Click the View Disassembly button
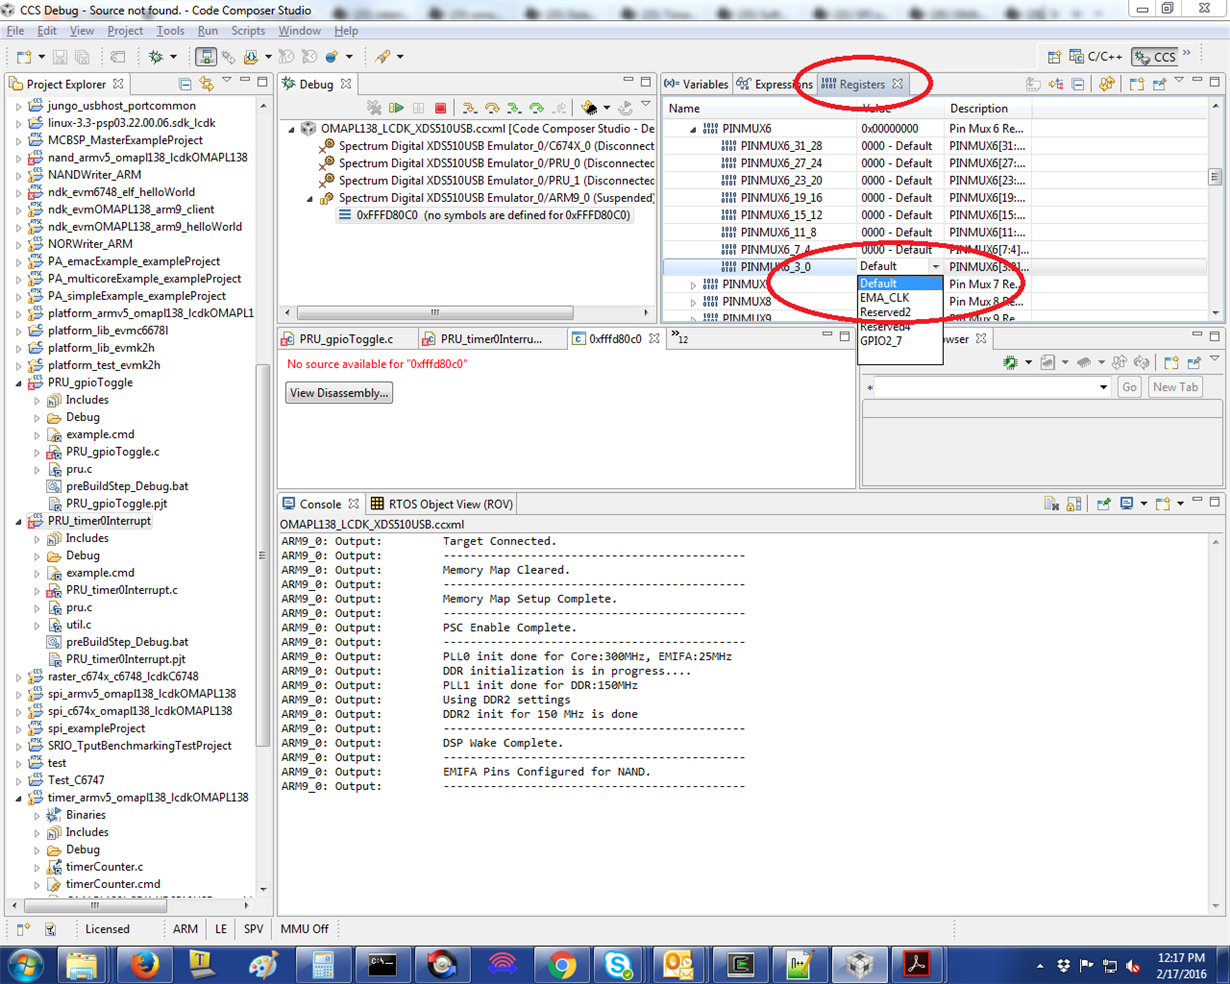The image size is (1230, 984). pos(339,393)
